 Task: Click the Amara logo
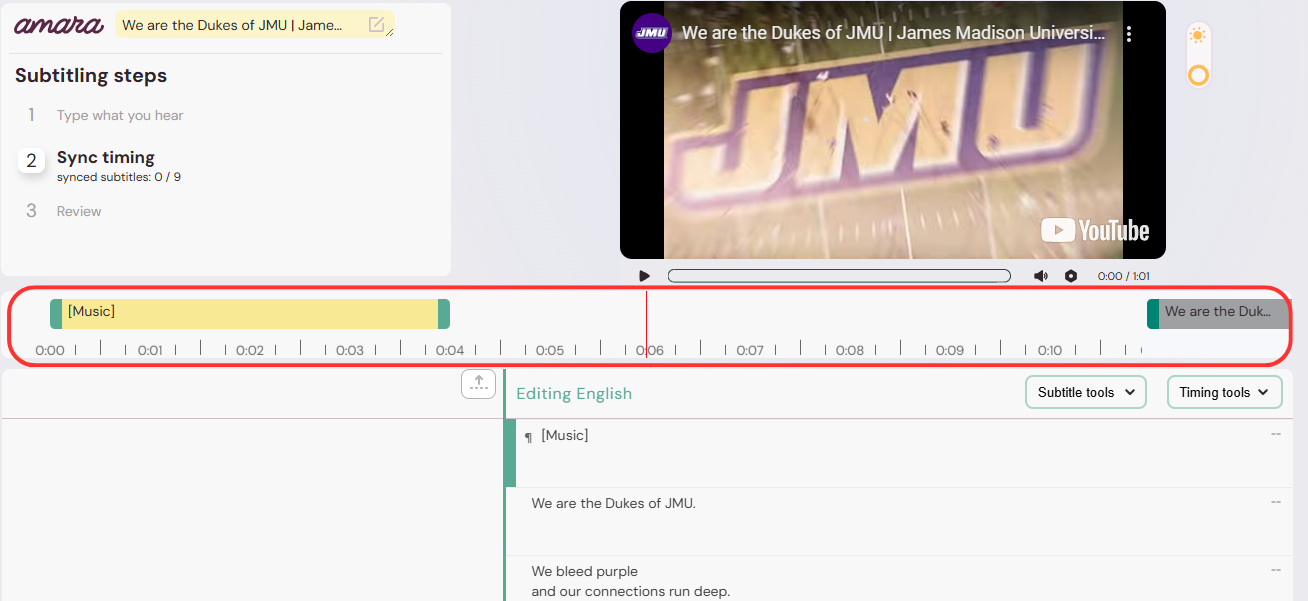58,24
